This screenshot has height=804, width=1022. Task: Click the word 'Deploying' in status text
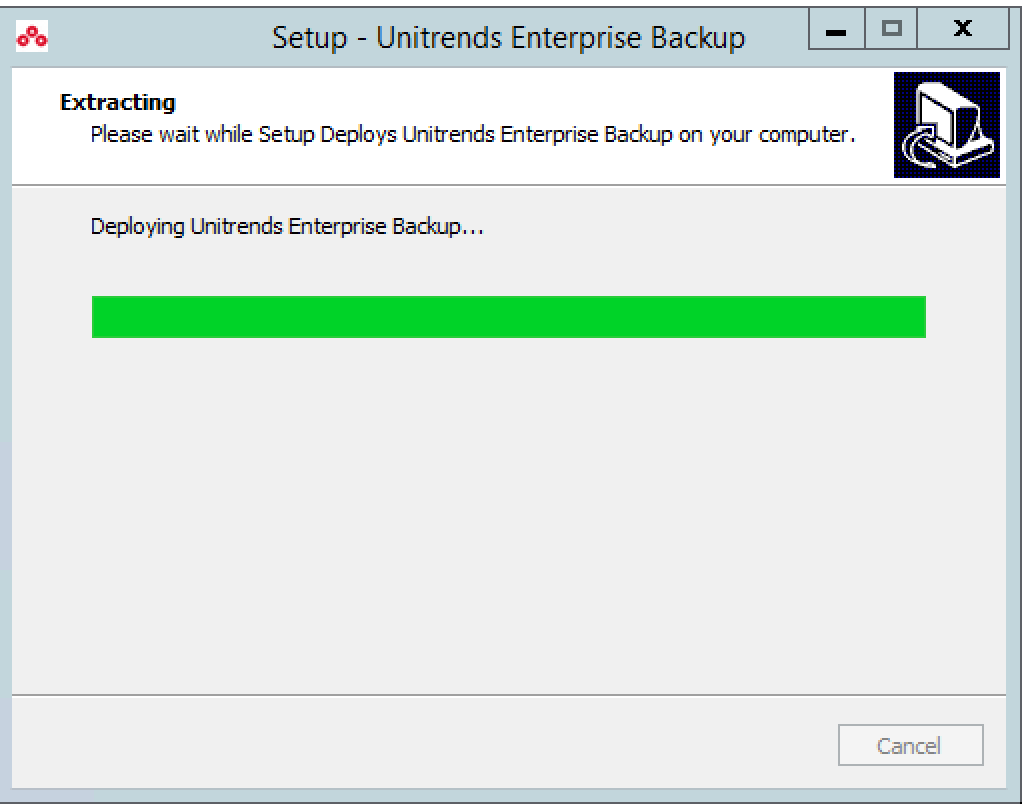[x=138, y=227]
